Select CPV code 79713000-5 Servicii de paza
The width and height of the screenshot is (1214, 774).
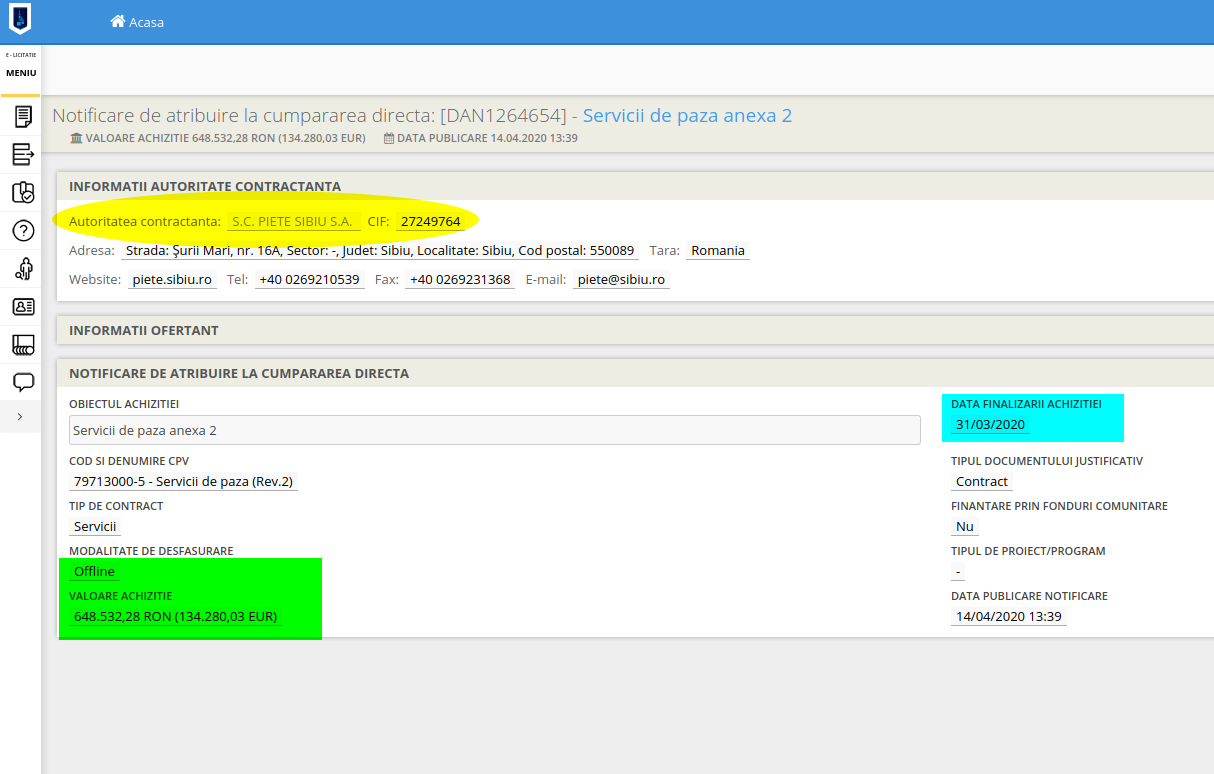coord(184,482)
